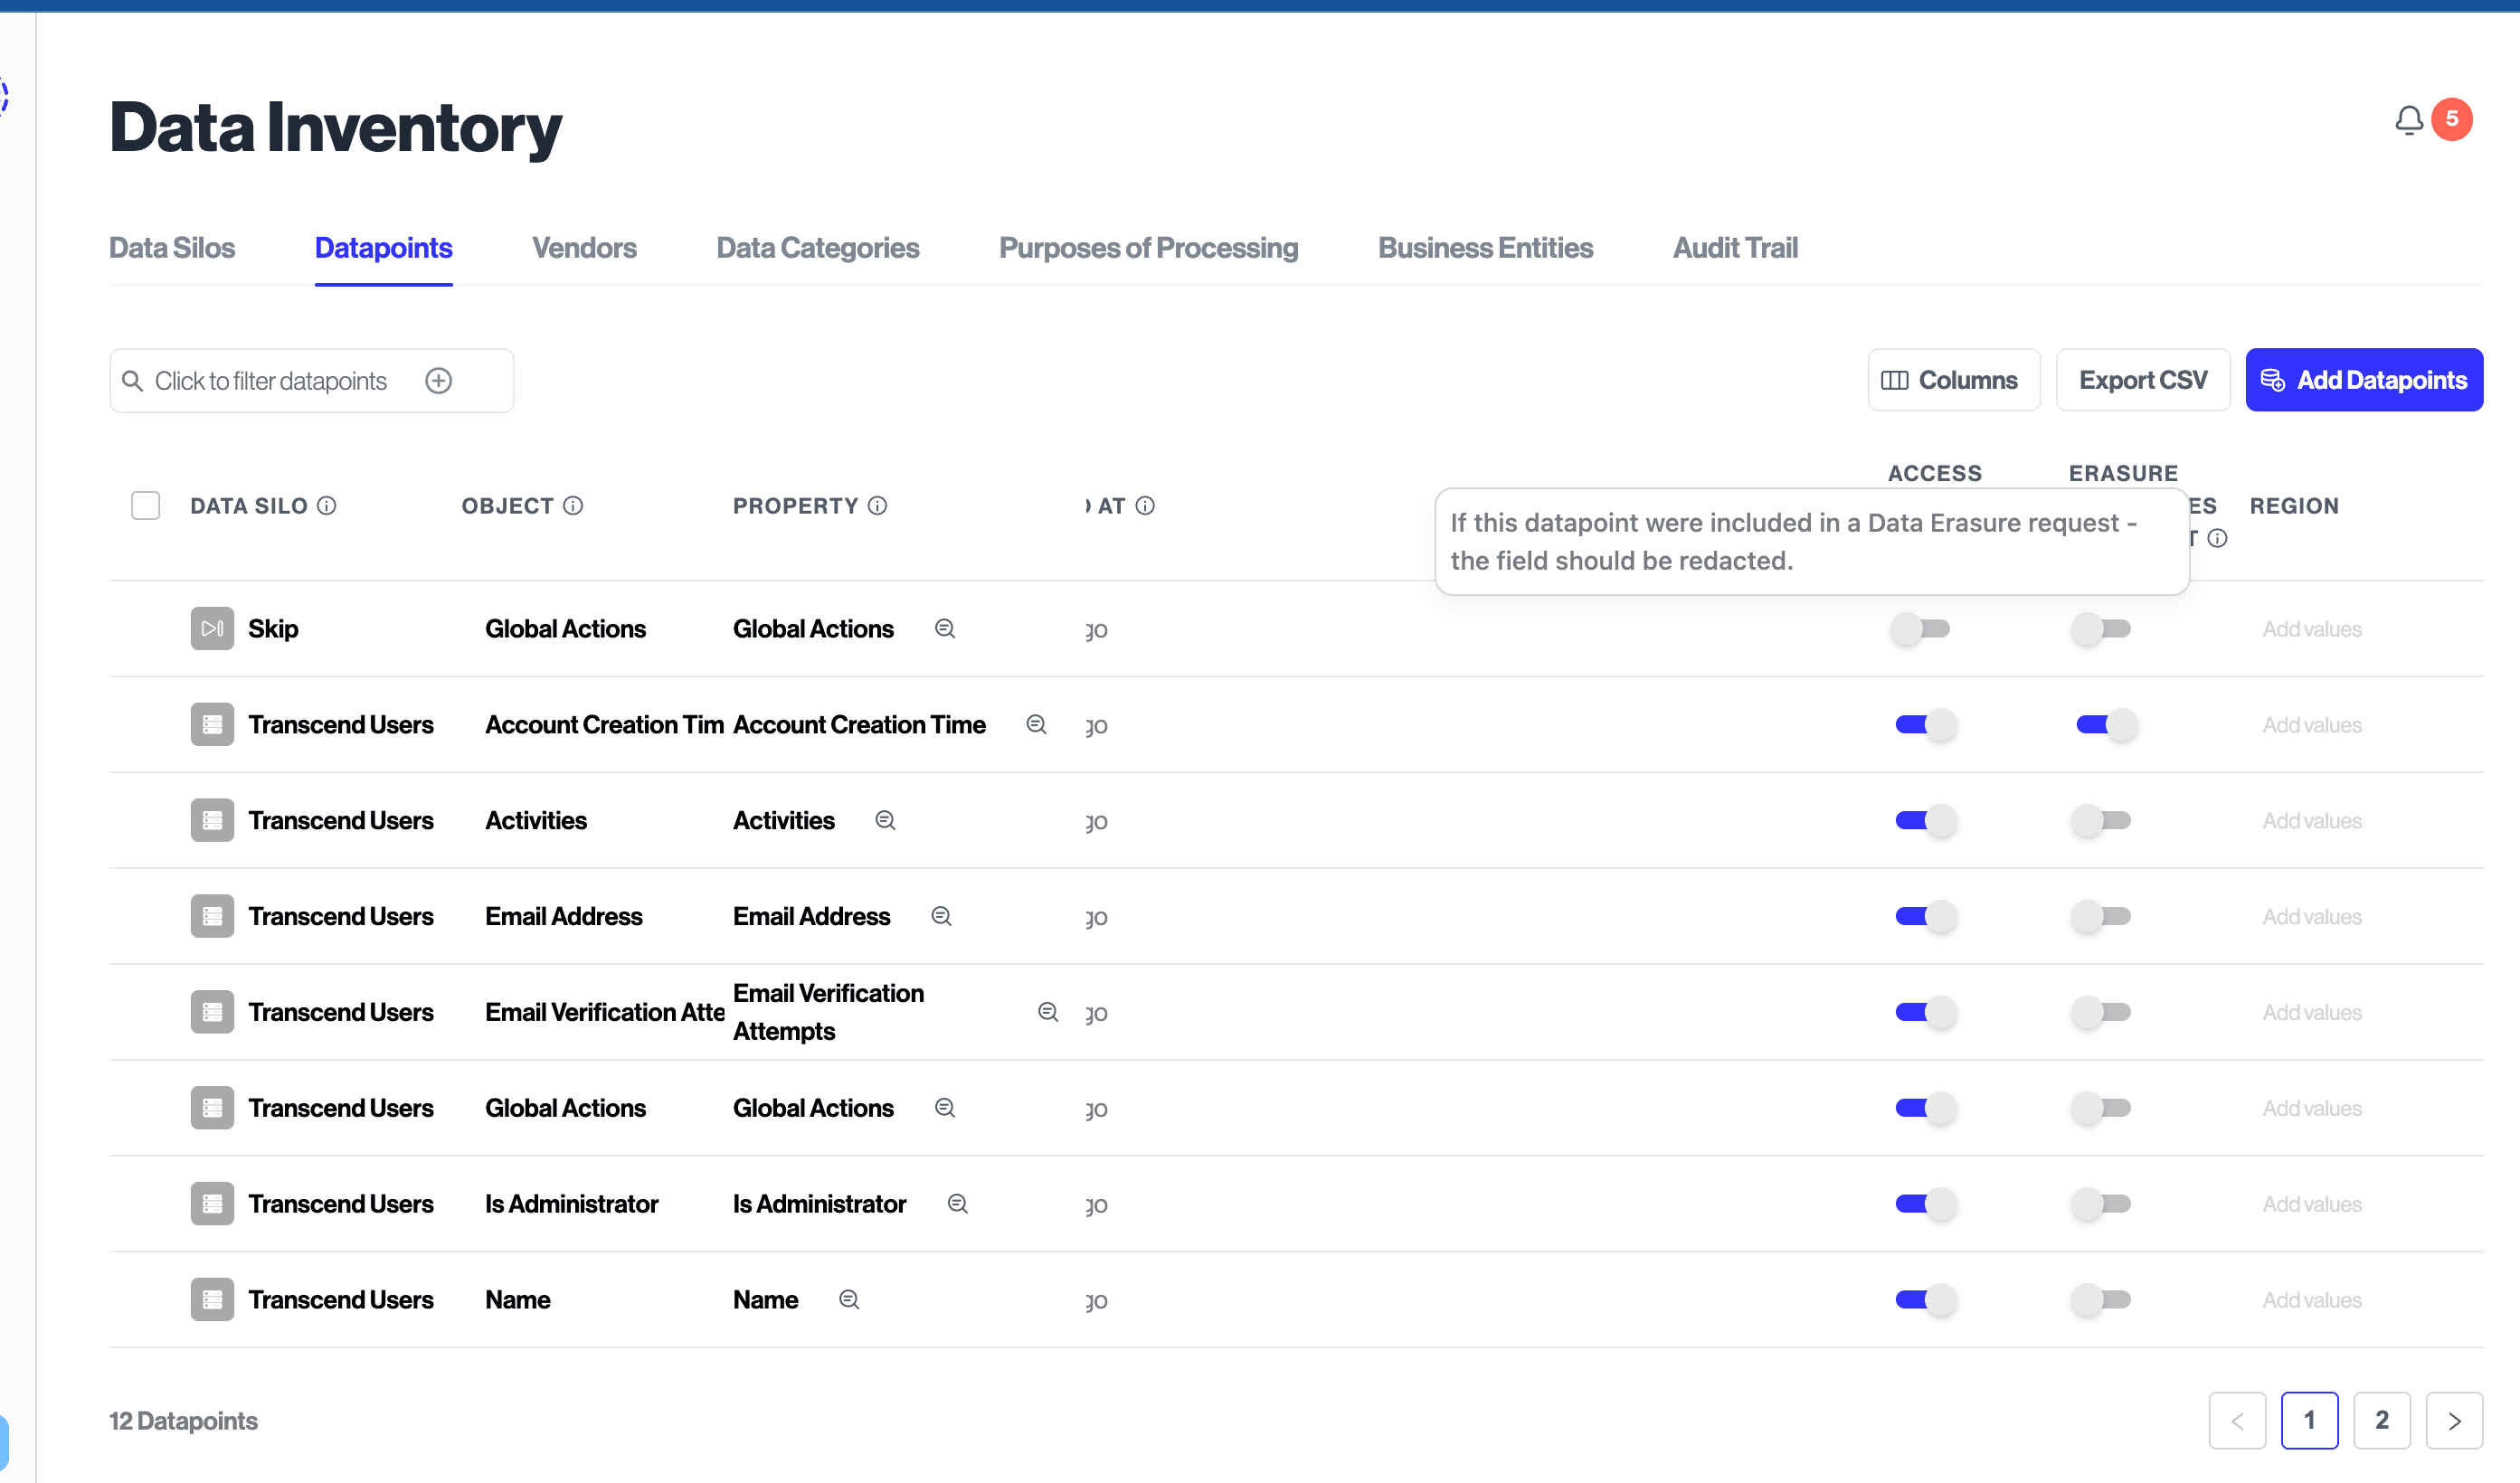Check the select-all datapoints checkbox
This screenshot has width=2520, height=1483.
(146, 506)
